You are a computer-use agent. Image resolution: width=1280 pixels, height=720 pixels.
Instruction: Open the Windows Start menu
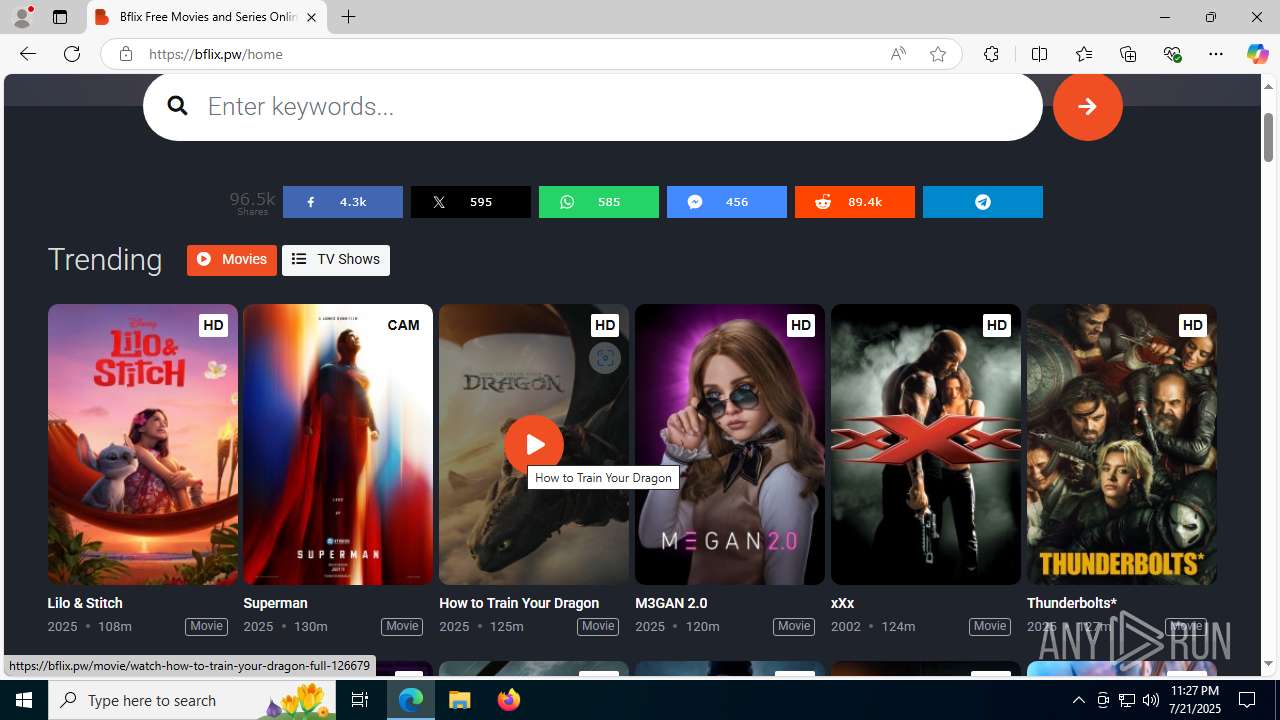tap(24, 700)
